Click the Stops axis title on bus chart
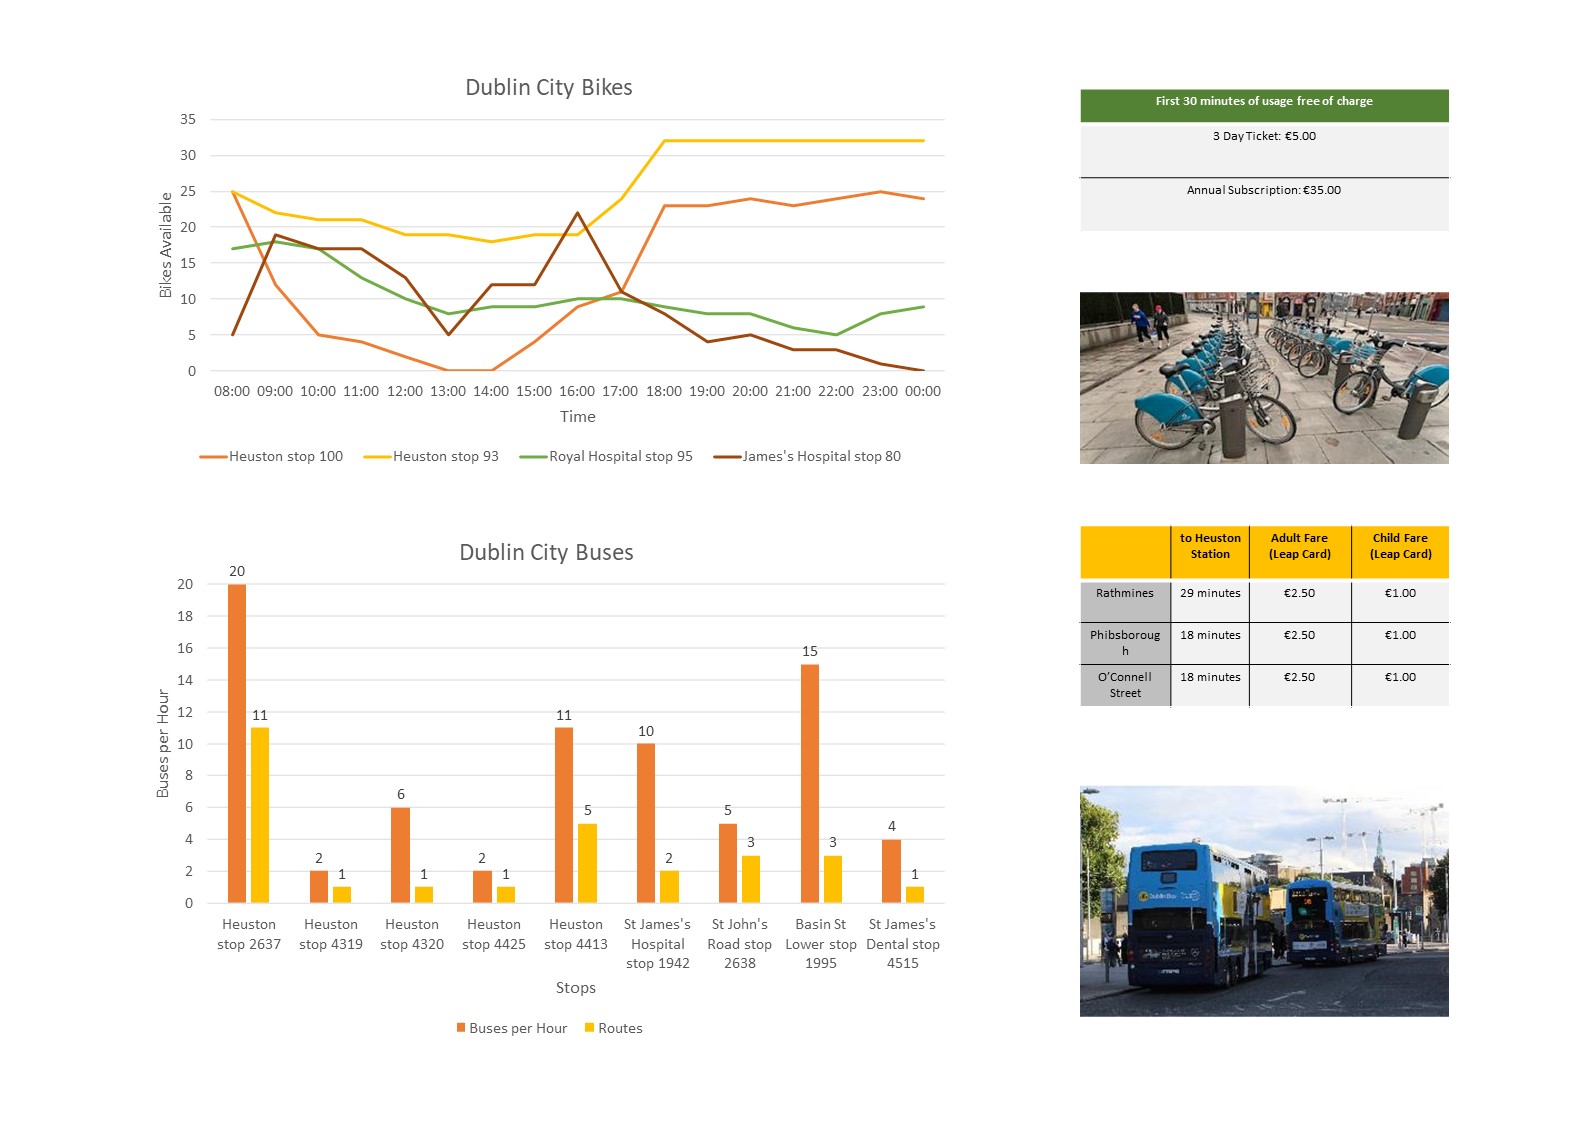Viewport: 1587px width, 1123px height. [576, 988]
